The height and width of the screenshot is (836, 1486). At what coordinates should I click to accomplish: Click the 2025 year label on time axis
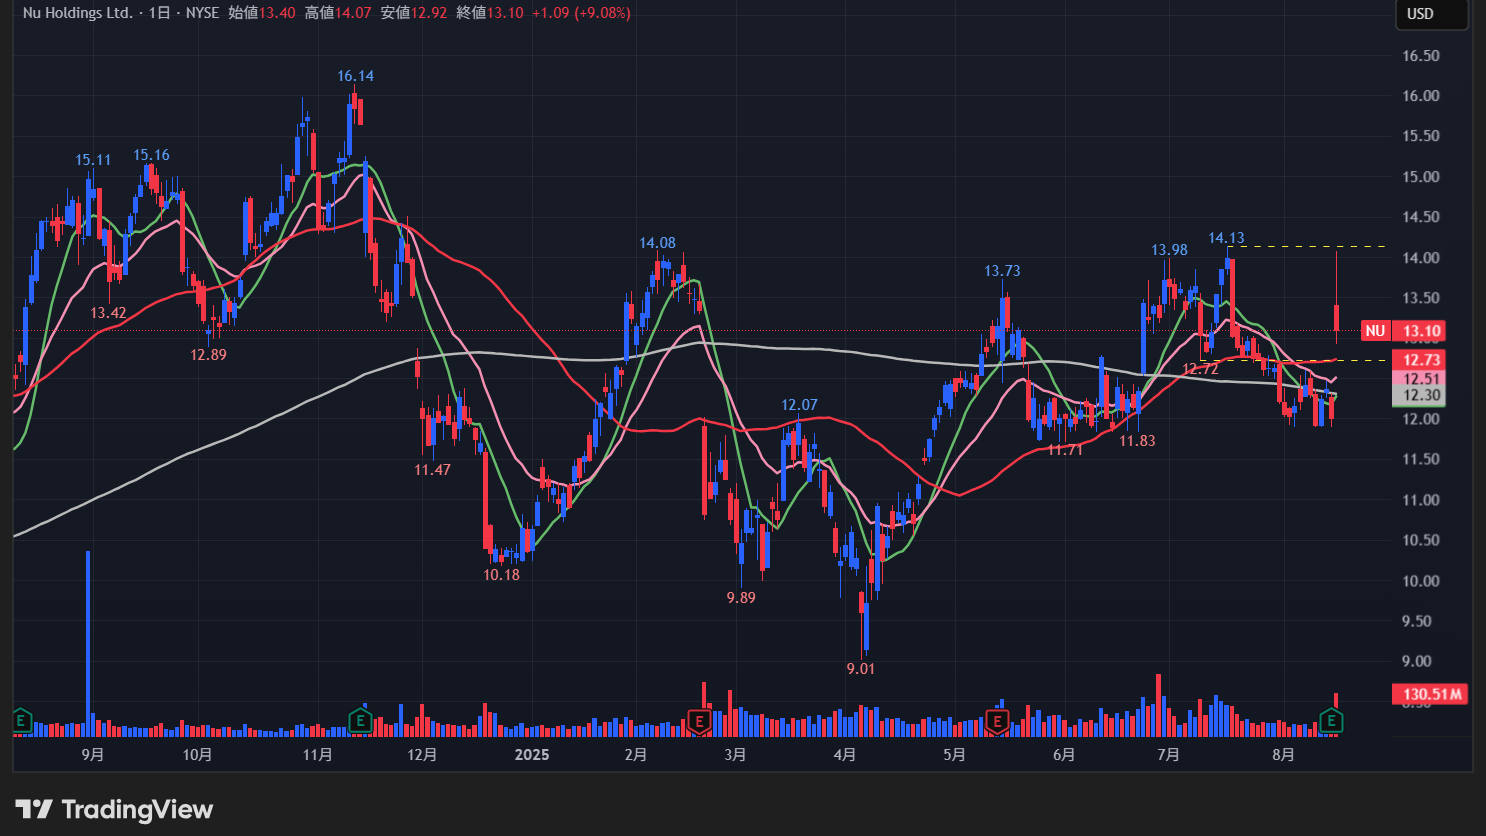[532, 755]
